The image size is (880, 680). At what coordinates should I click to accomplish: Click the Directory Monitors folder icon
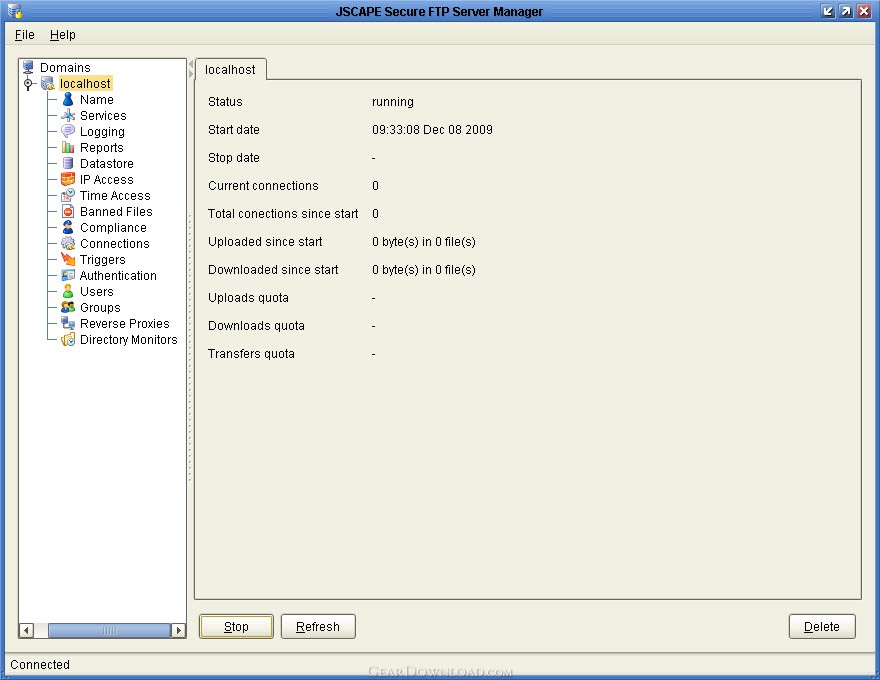[x=68, y=339]
